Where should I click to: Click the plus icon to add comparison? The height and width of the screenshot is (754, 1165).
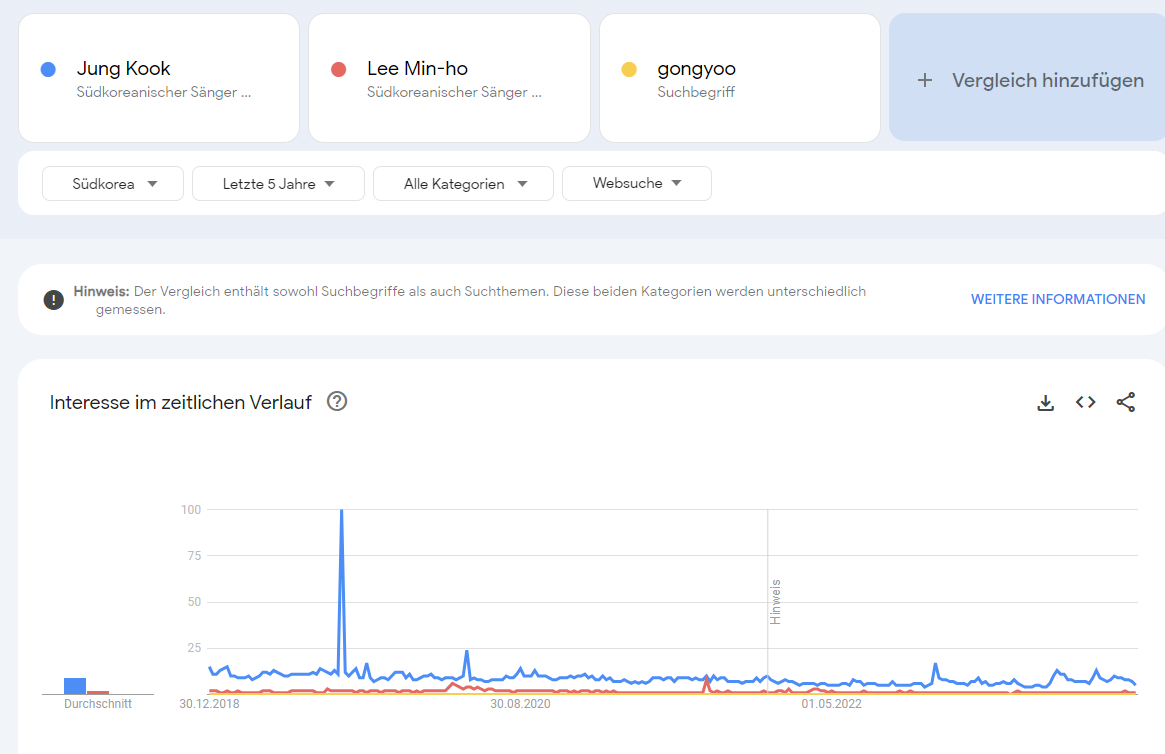925,80
